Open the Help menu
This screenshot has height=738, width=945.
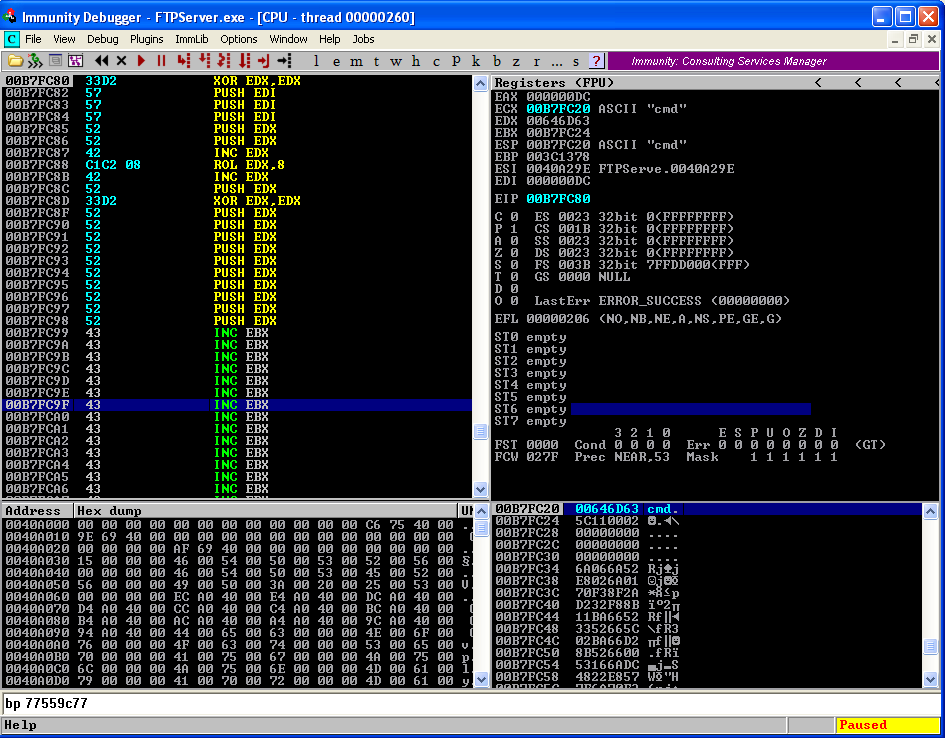click(330, 39)
